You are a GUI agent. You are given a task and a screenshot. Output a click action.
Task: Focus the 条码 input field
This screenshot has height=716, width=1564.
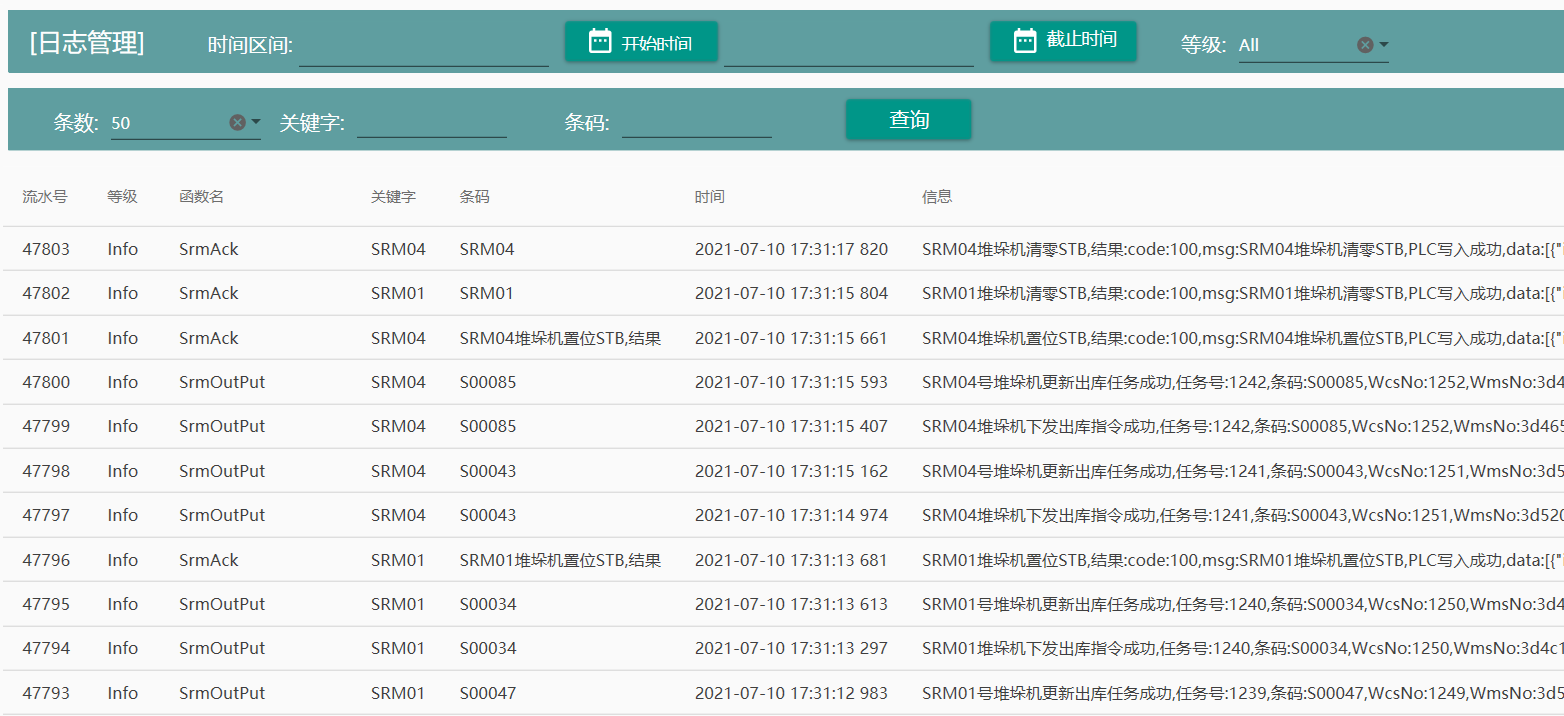pyautogui.click(x=697, y=123)
